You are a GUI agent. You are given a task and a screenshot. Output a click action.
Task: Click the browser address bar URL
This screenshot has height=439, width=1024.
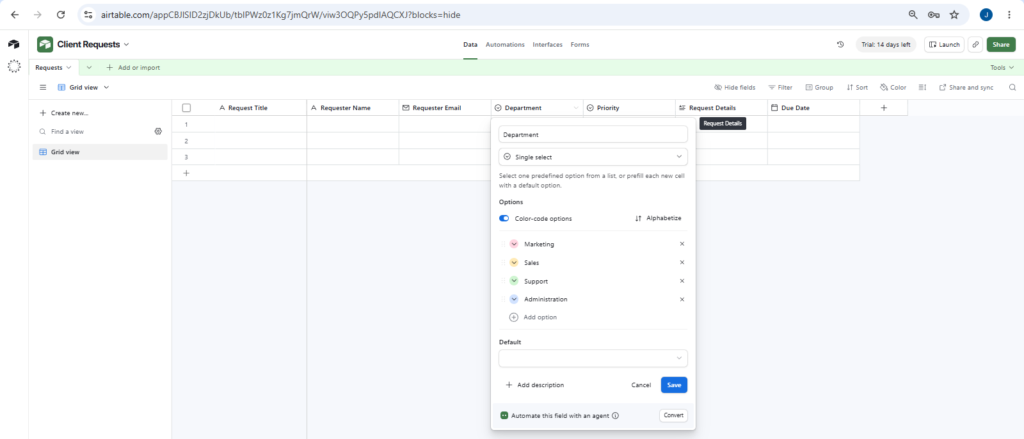pos(283,14)
